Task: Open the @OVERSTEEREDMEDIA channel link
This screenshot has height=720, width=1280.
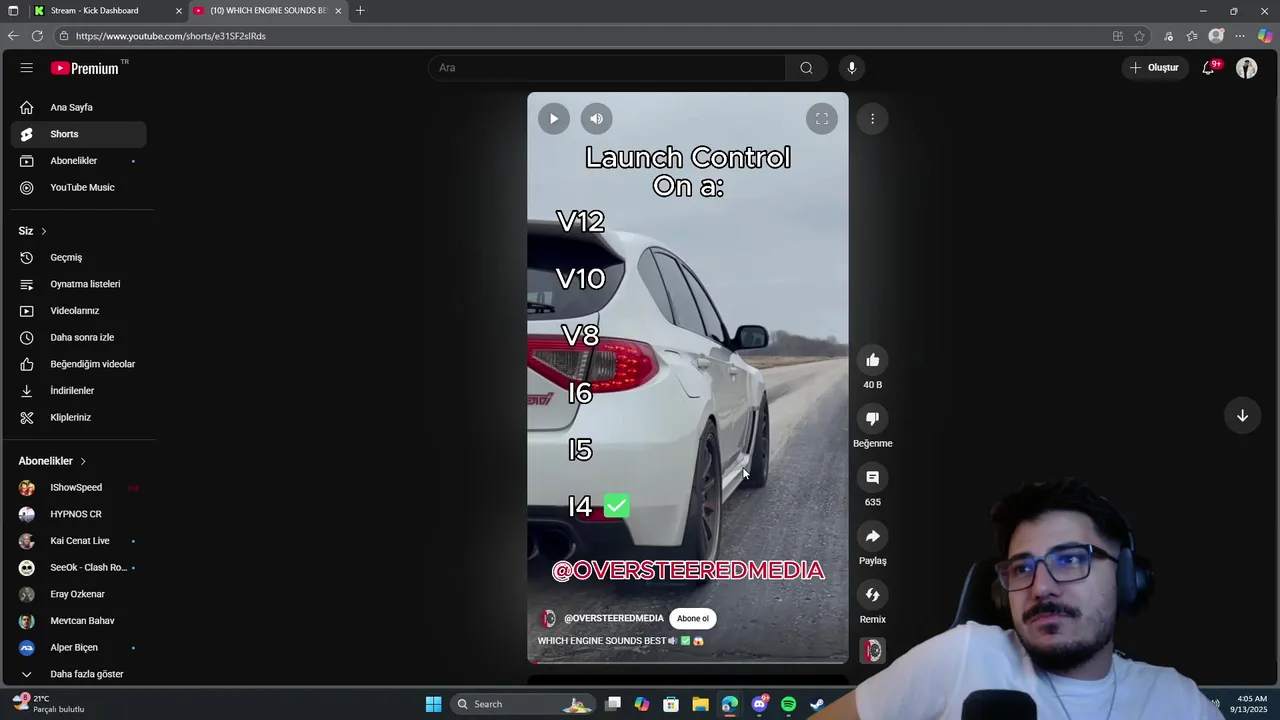Action: pos(614,618)
